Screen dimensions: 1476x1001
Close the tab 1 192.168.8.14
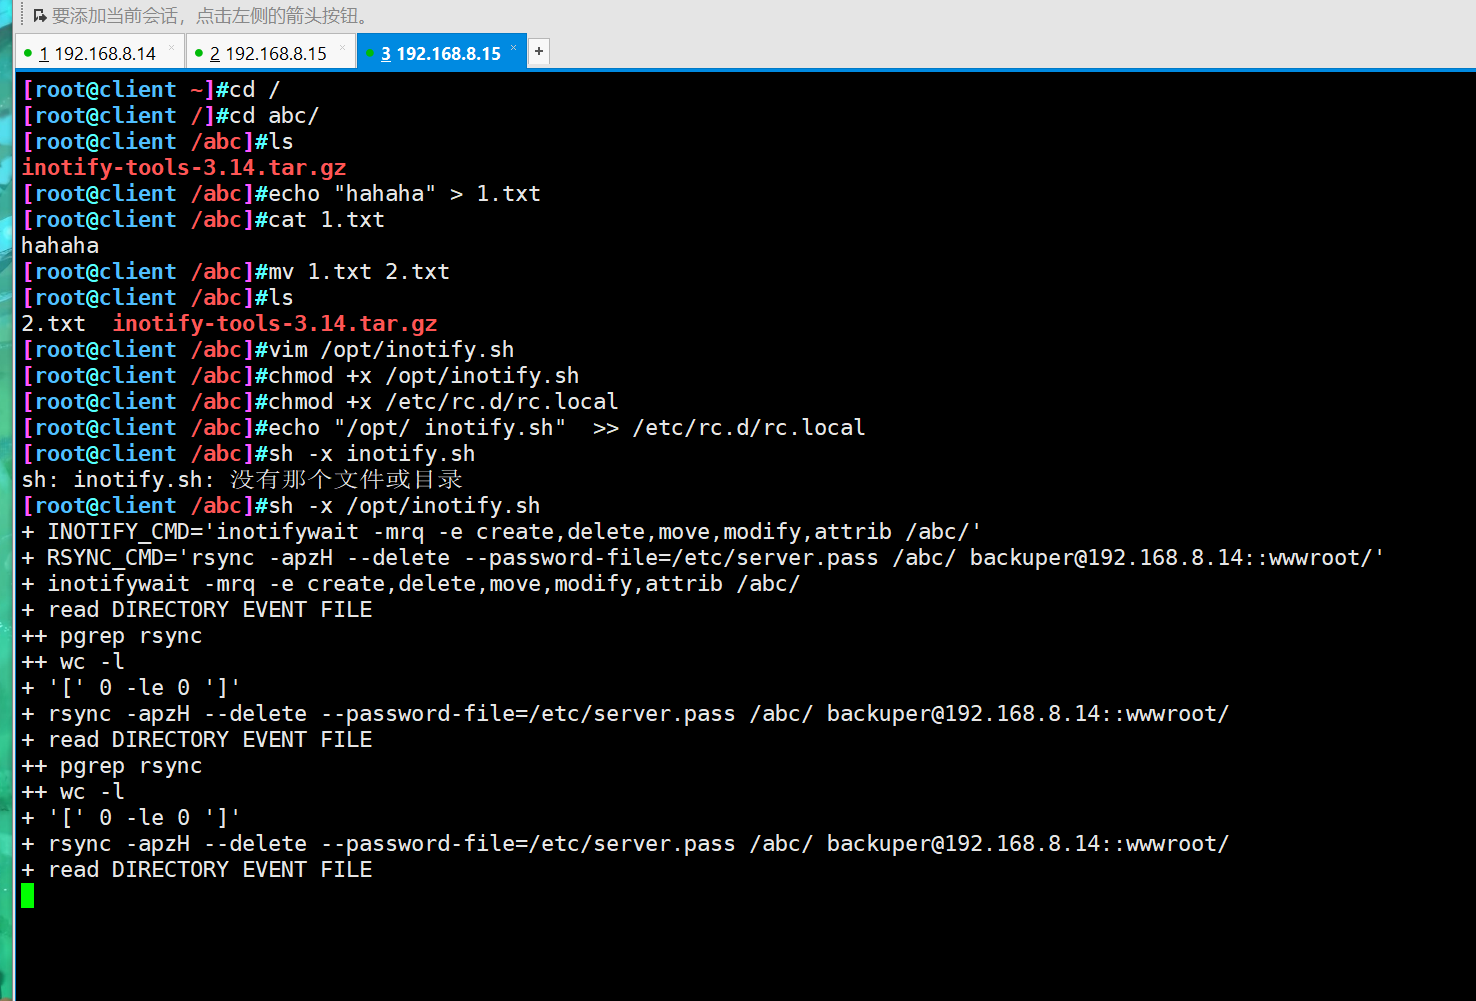pyautogui.click(x=172, y=47)
